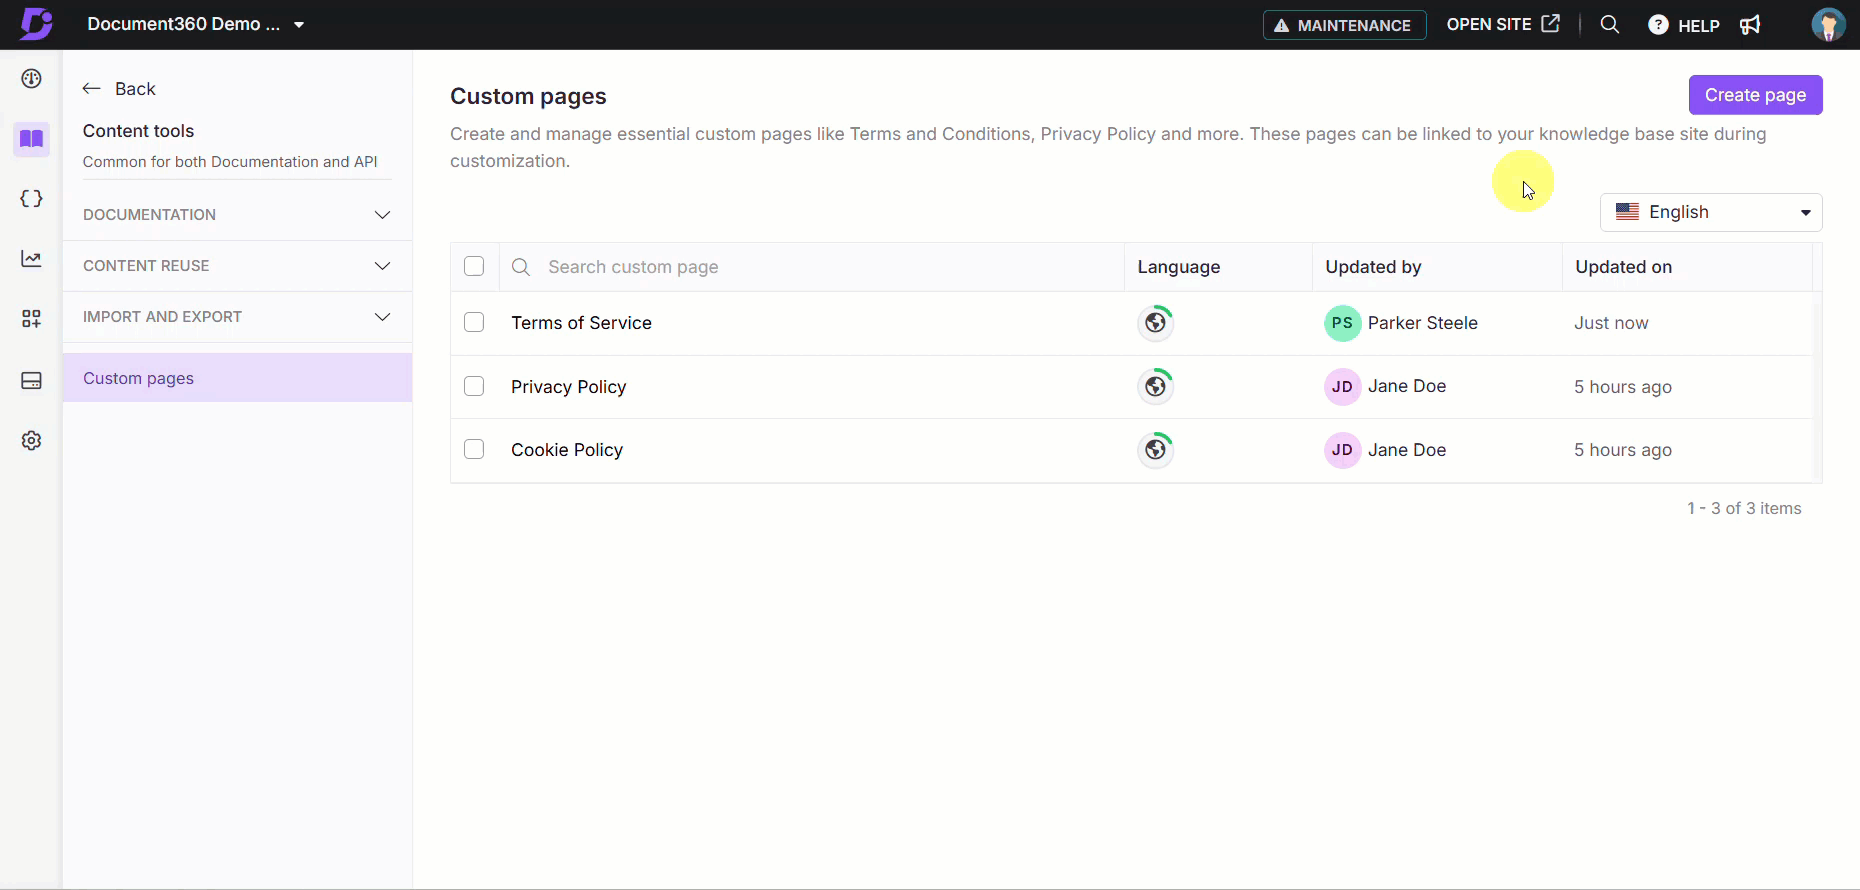Click the OPEN SITE external link icon
1860x890 pixels.
1551,24
